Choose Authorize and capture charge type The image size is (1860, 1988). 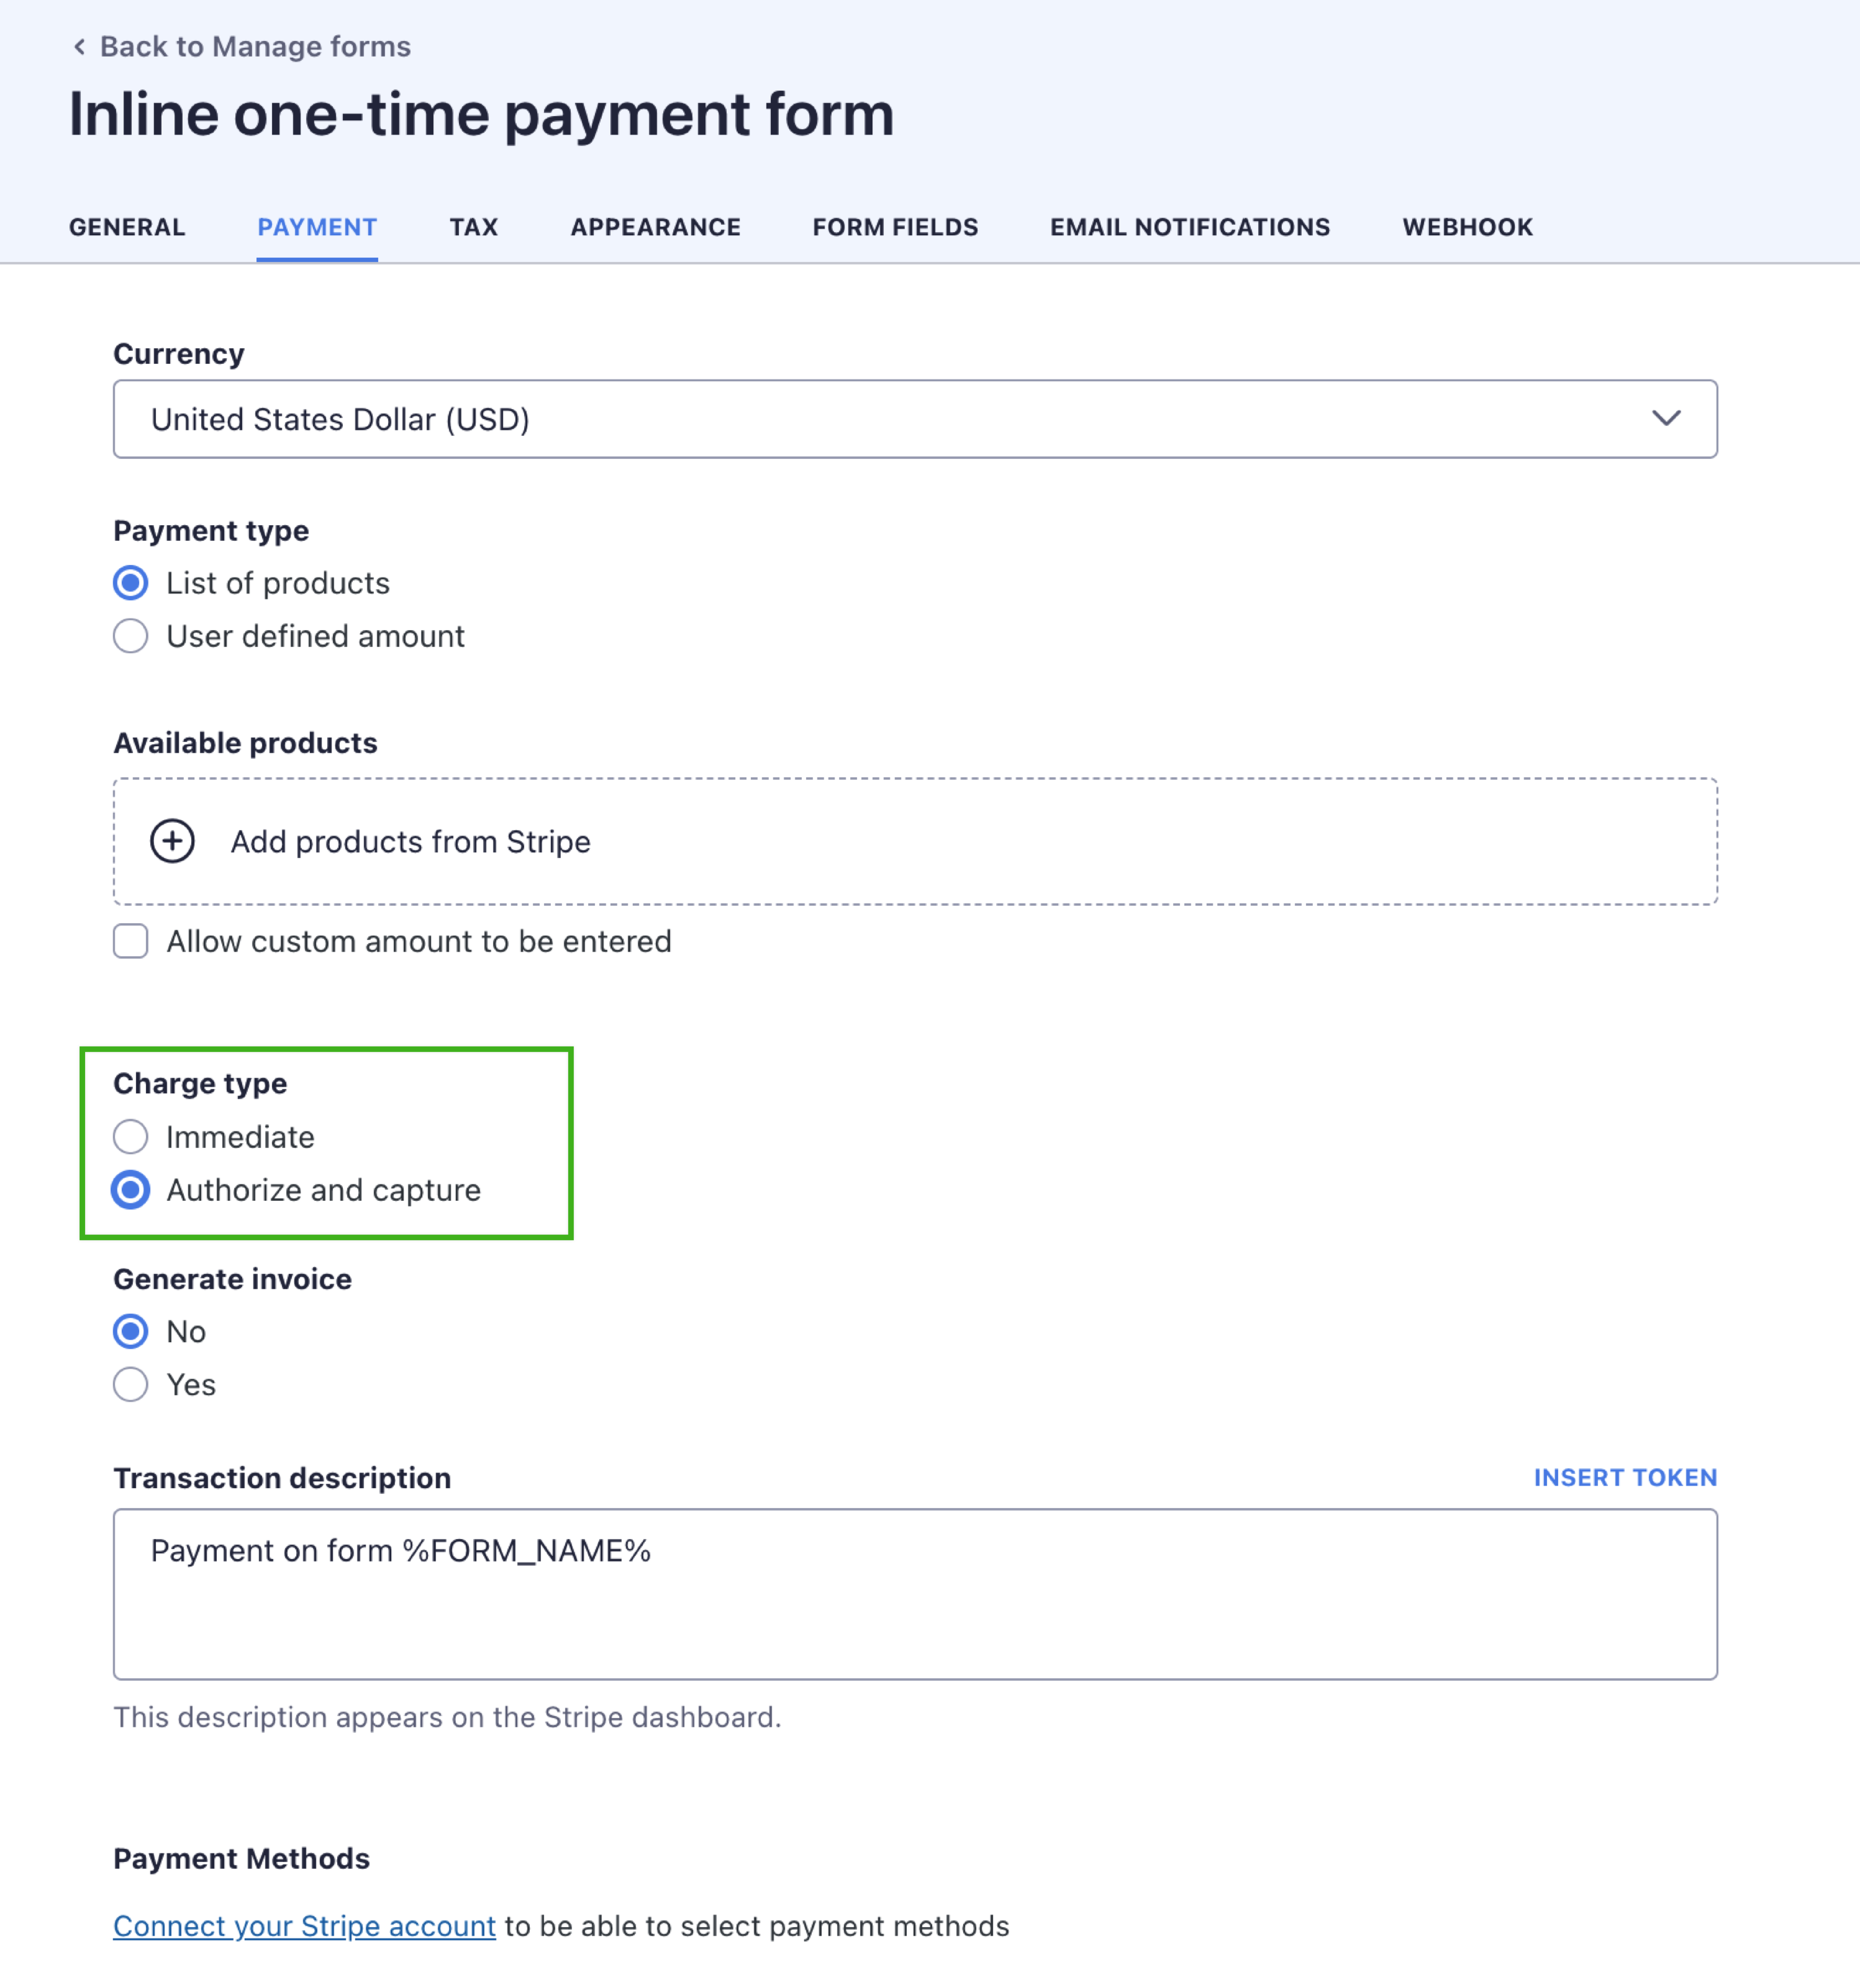tap(130, 1190)
